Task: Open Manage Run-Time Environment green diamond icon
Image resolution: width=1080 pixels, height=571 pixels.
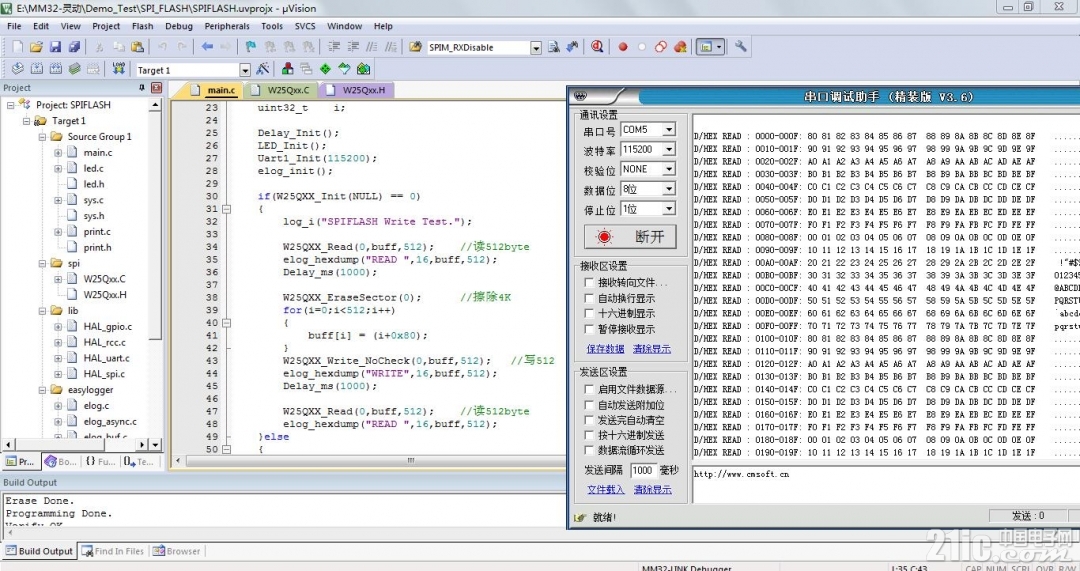Action: (325, 69)
